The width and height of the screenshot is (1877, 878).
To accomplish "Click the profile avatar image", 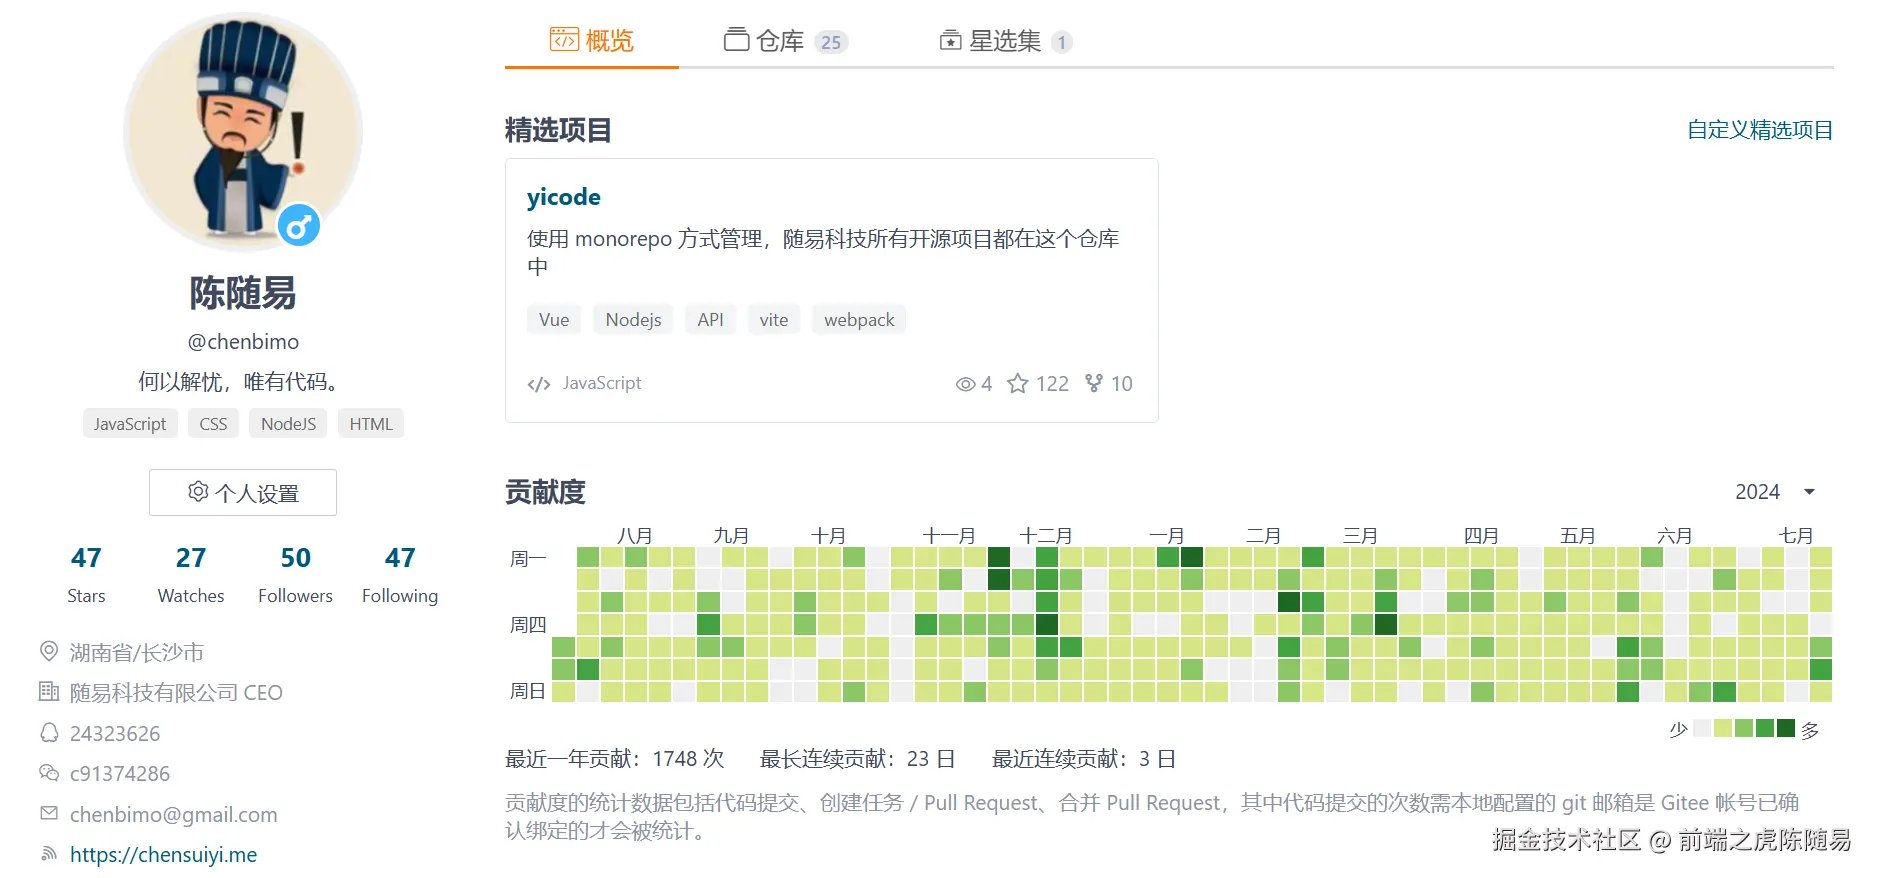I will (242, 132).
